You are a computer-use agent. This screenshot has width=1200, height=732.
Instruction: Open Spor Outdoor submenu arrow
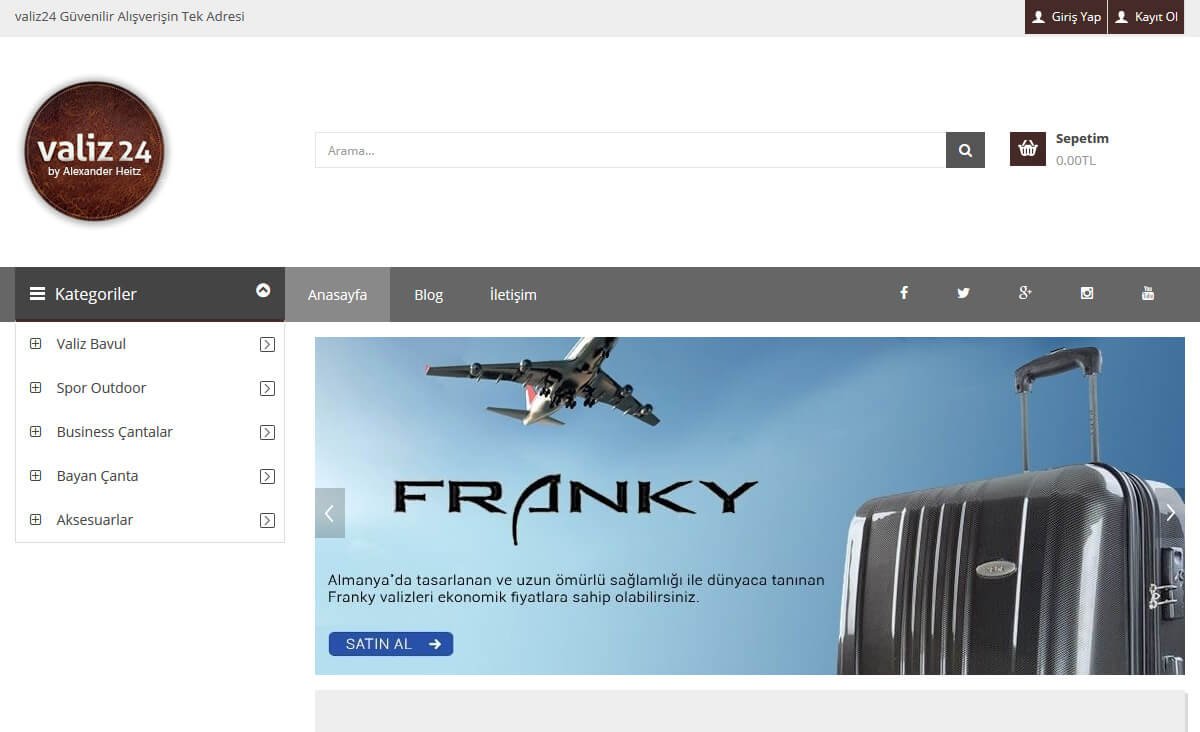[x=267, y=389]
